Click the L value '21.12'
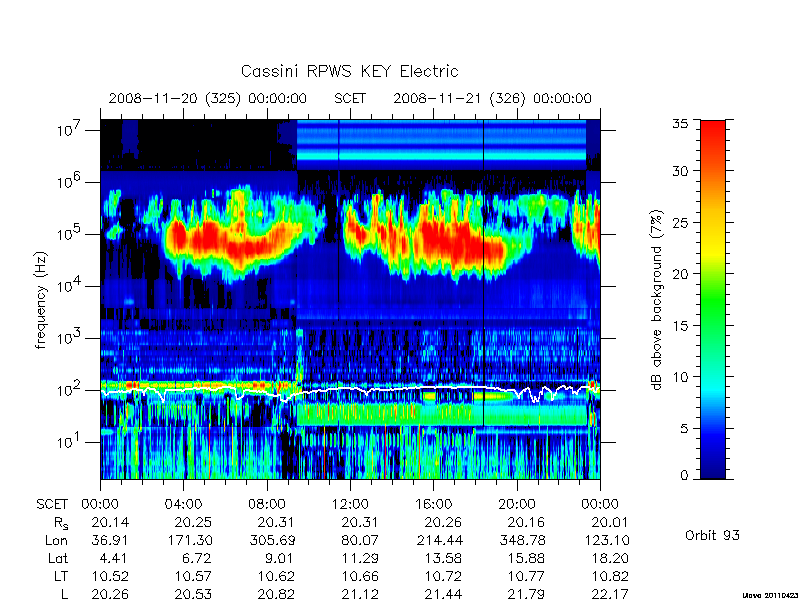 pos(360,594)
